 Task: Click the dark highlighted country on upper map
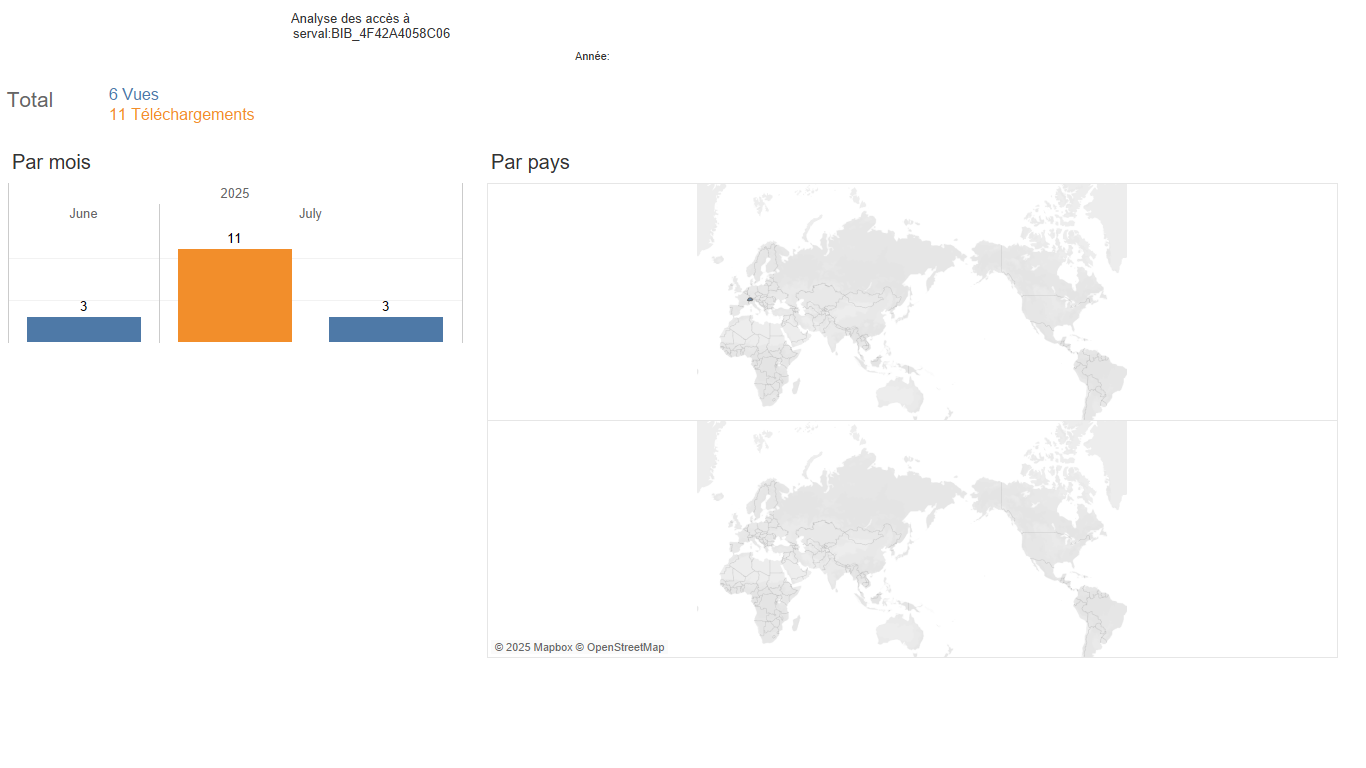(x=749, y=299)
